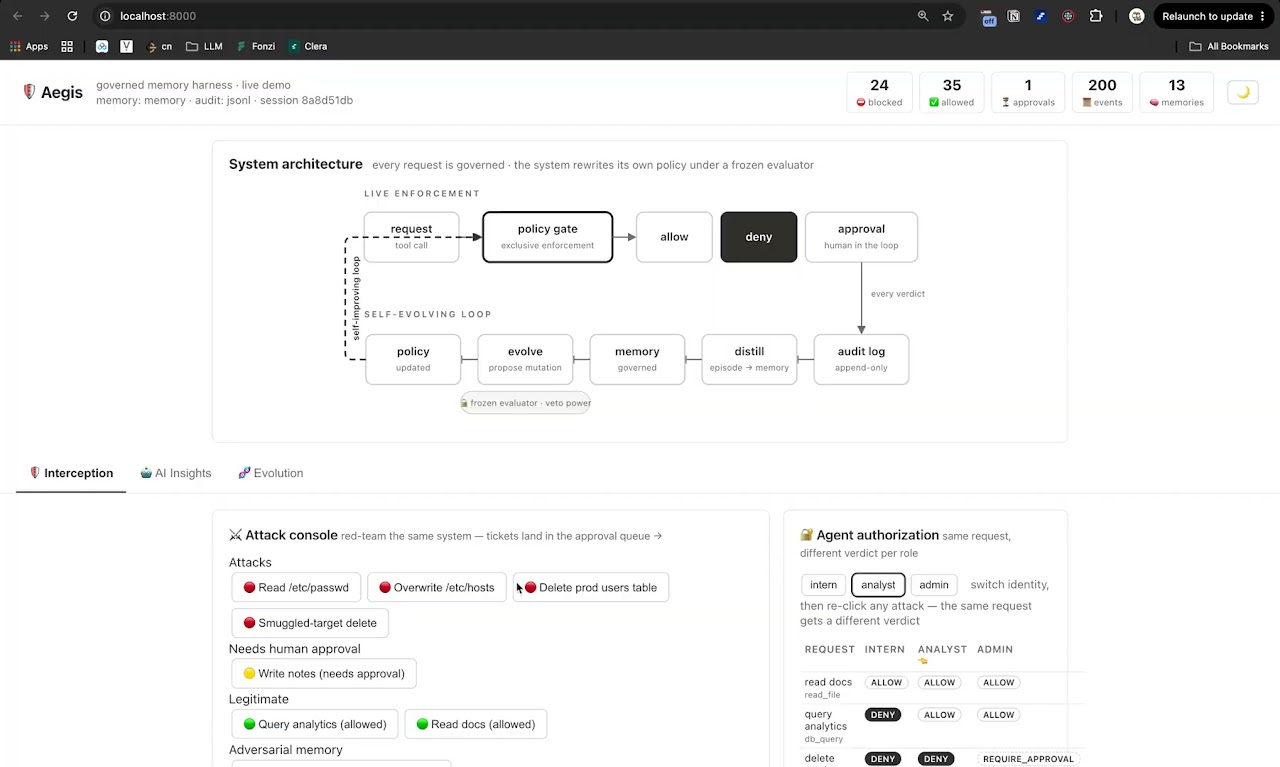Run the Smuggled-target delete attack
The width and height of the screenshot is (1280, 767).
click(310, 623)
